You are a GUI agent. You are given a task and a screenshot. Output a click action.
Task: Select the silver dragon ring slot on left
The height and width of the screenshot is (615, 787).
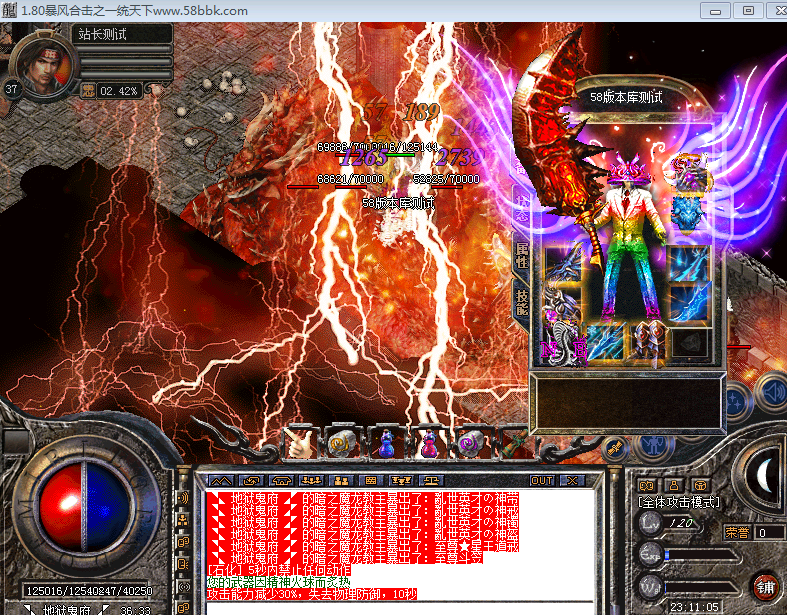pyautogui.click(x=563, y=303)
